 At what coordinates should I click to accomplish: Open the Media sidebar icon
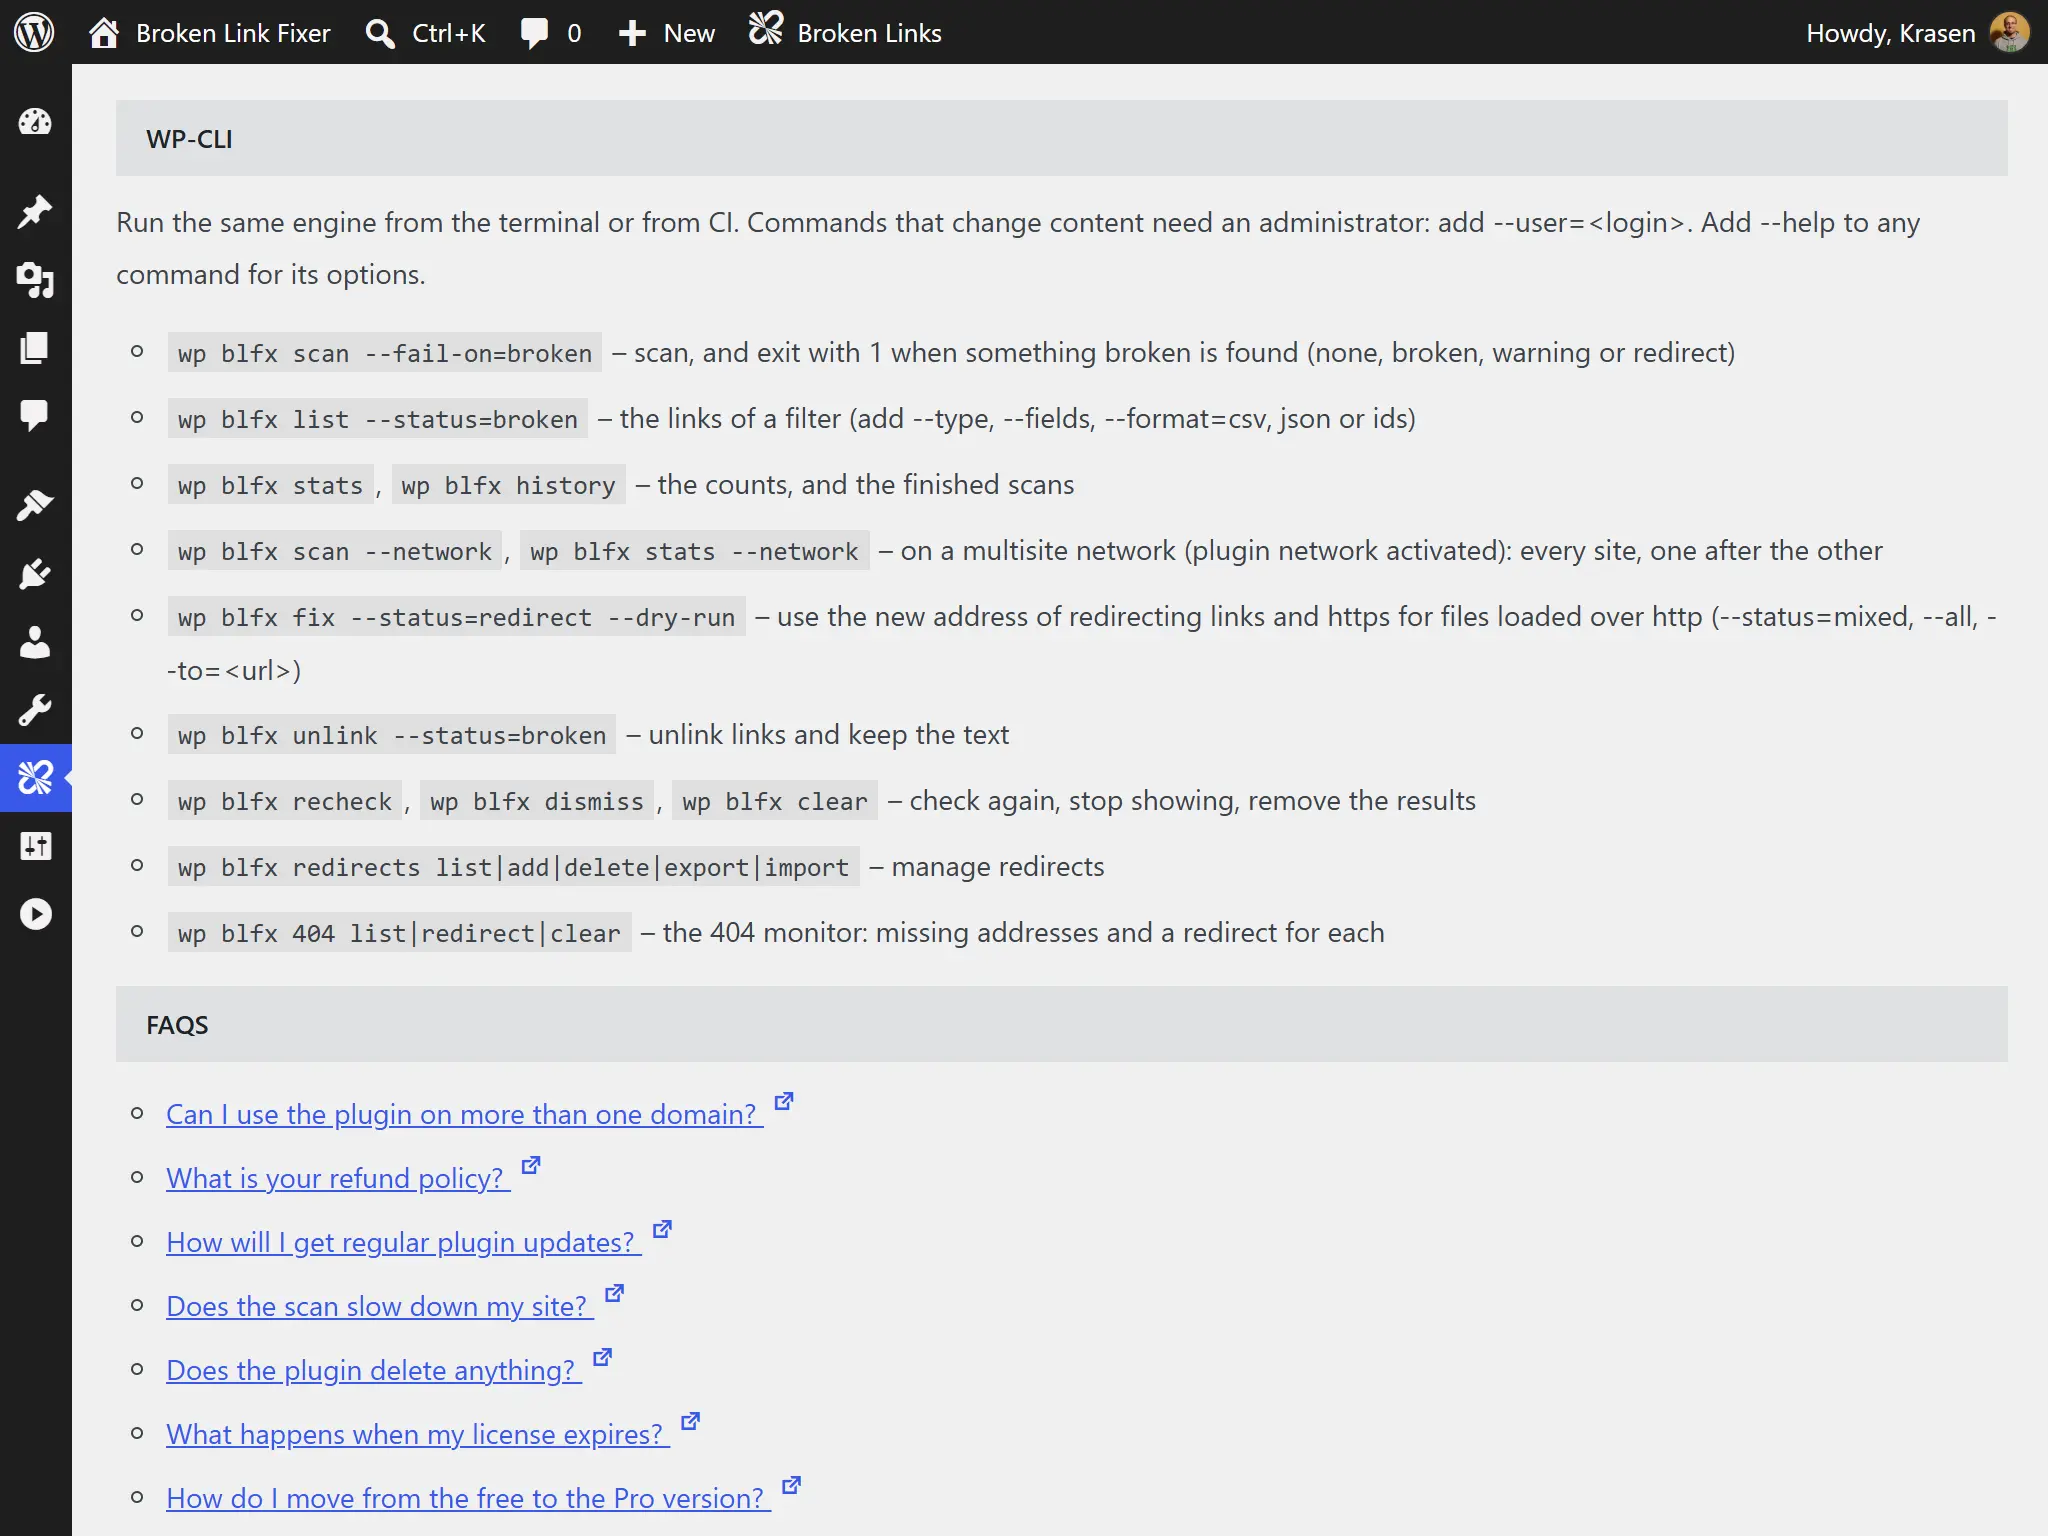point(35,280)
